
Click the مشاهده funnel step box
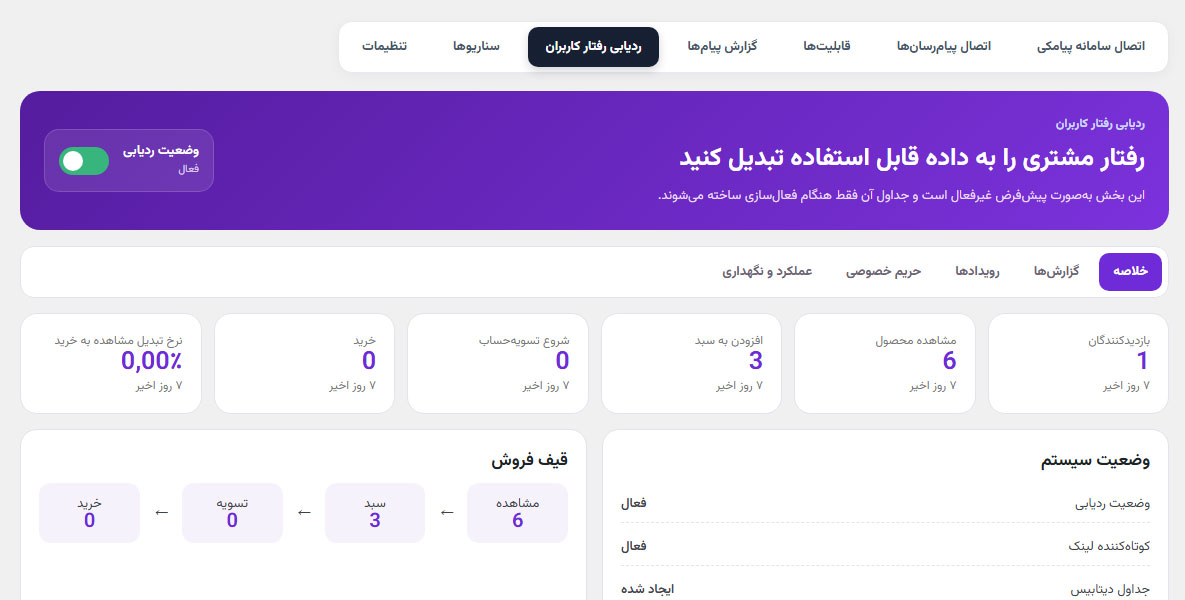click(x=517, y=513)
